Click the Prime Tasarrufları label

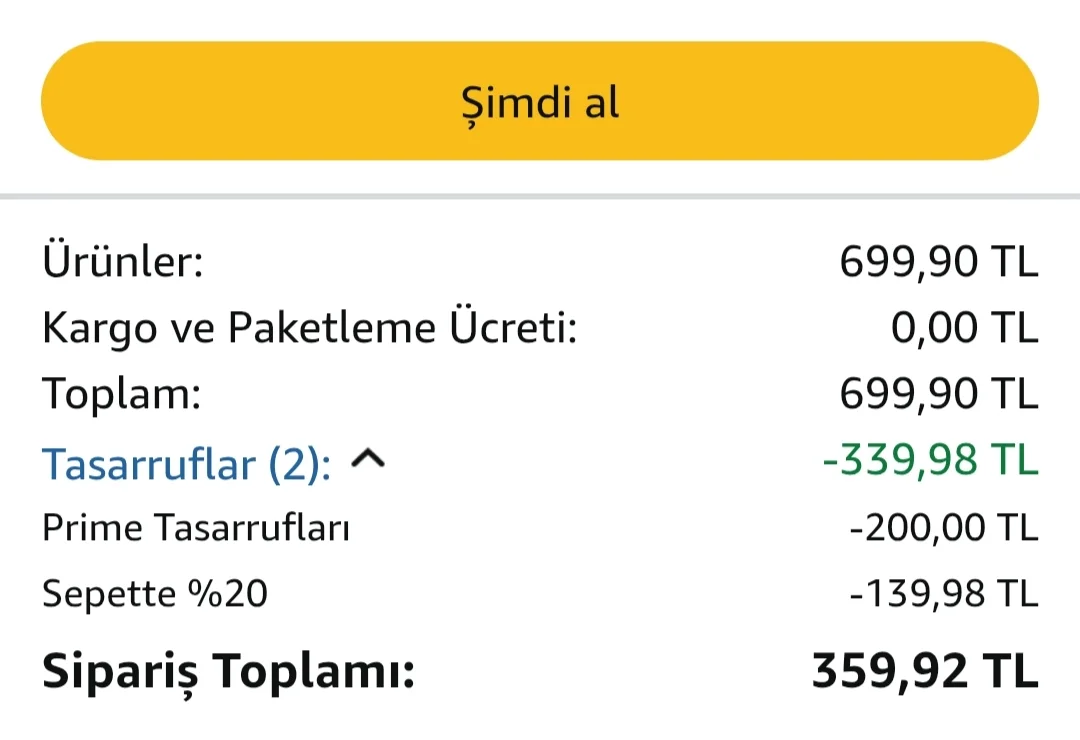[x=196, y=528]
